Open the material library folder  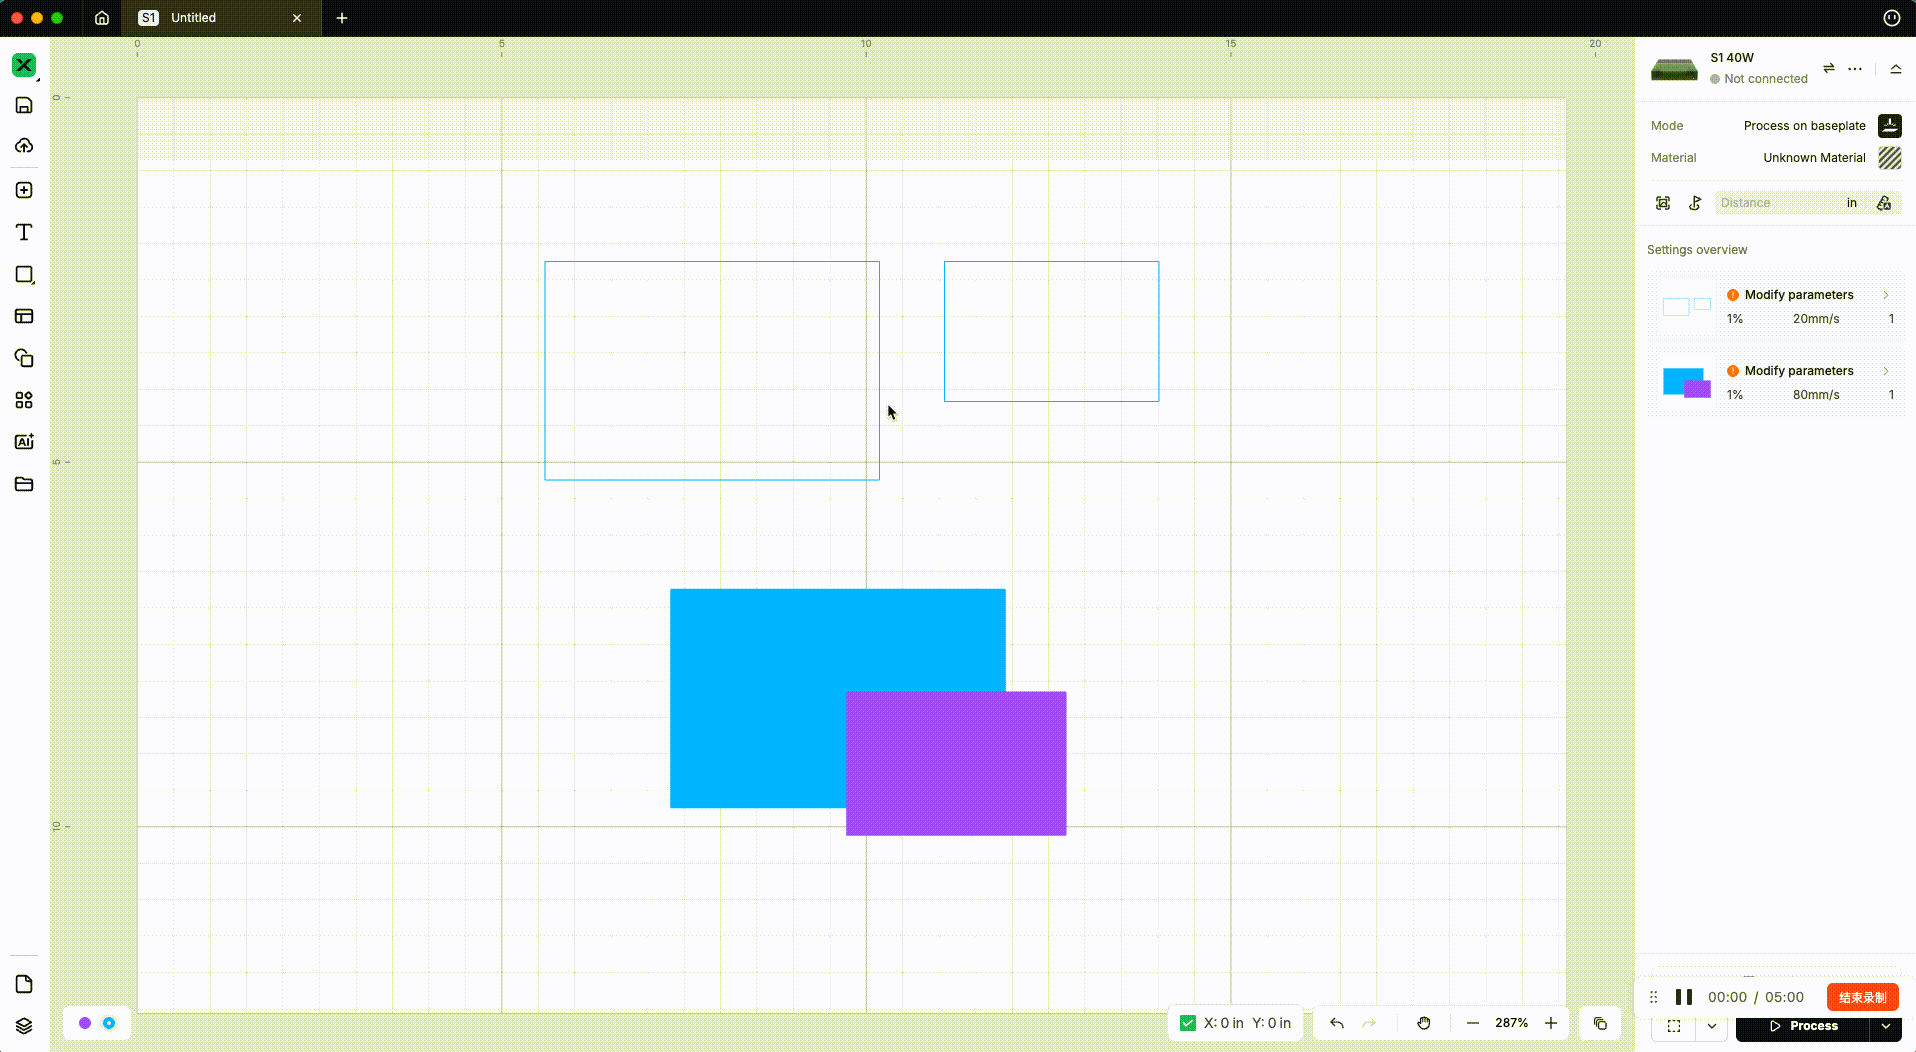coord(24,484)
